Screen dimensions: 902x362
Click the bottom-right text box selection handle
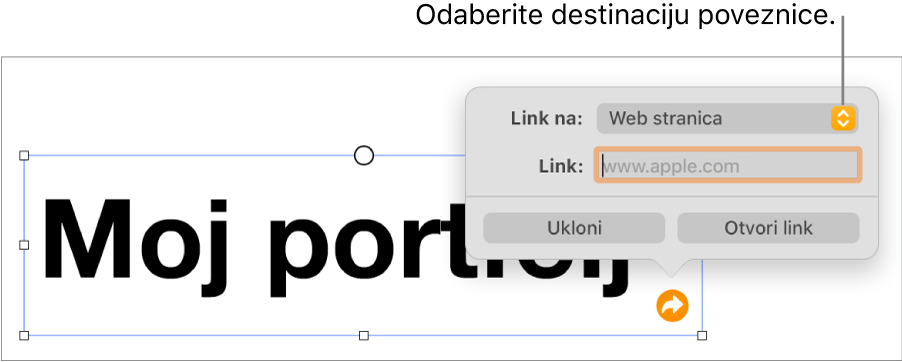coord(702,336)
